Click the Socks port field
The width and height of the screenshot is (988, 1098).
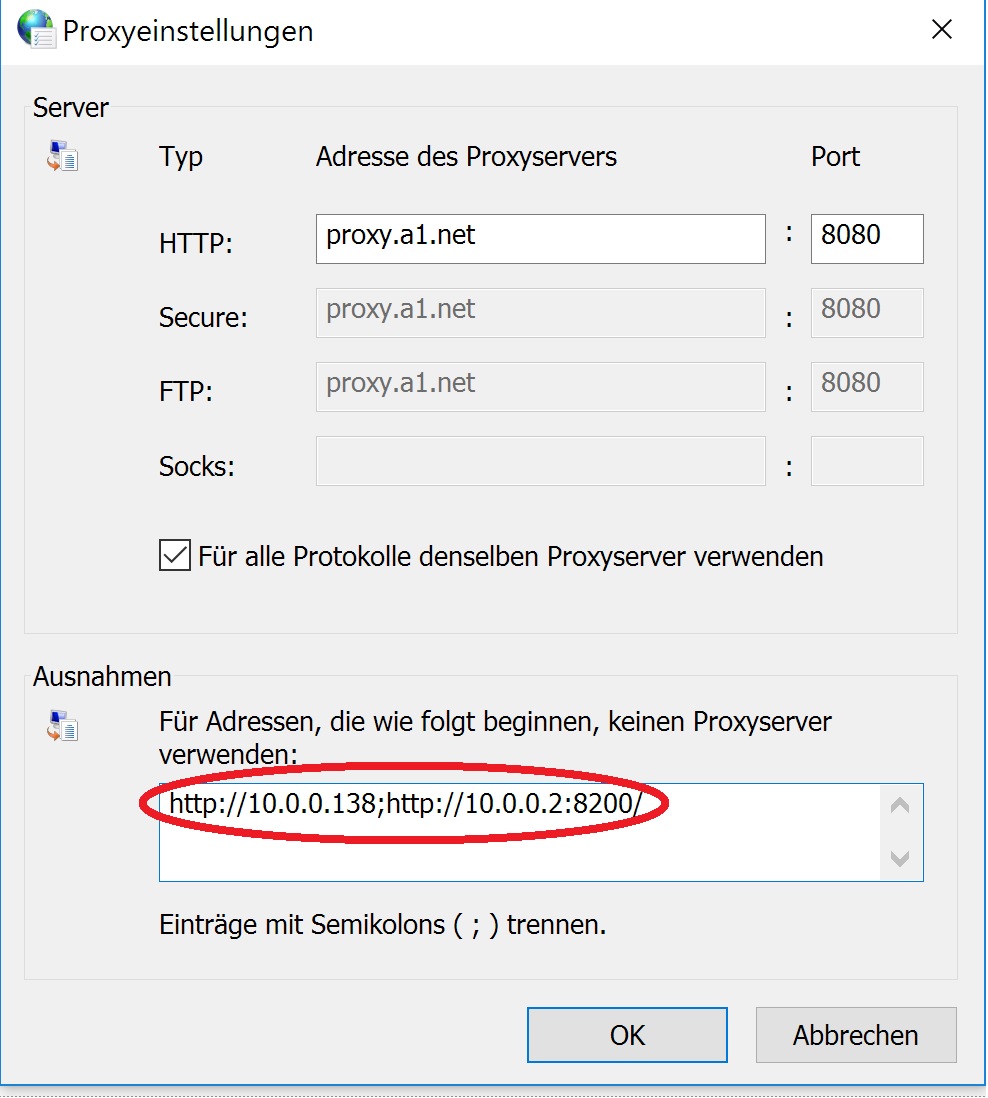pyautogui.click(x=867, y=461)
